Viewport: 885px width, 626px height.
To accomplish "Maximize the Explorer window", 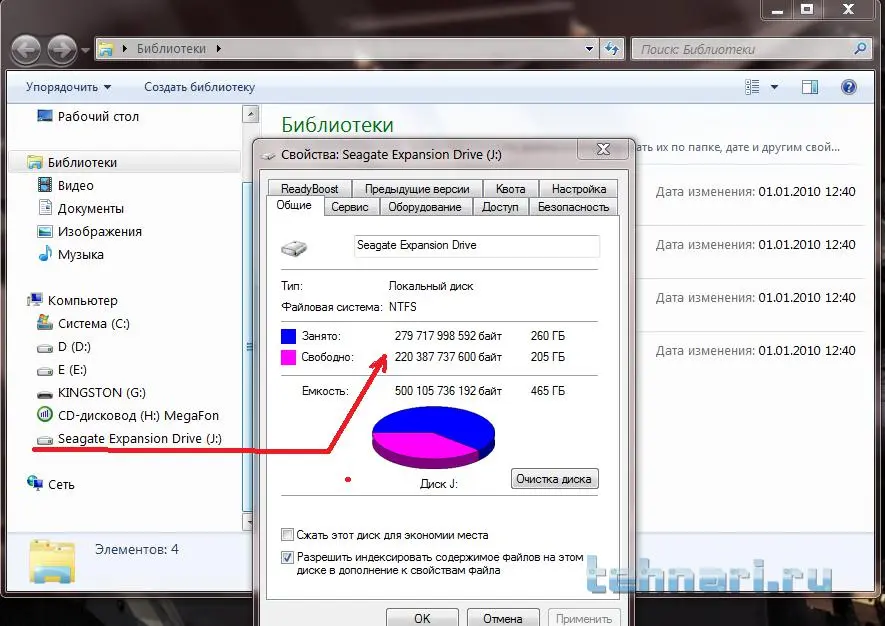I will [807, 10].
